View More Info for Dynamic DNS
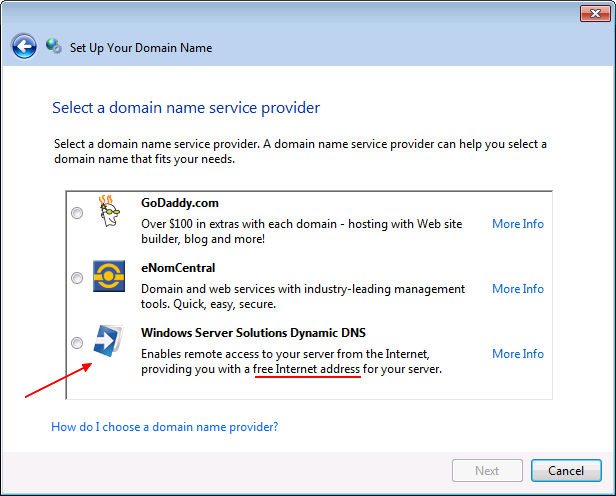The width and height of the screenshot is (616, 496). 517,354
